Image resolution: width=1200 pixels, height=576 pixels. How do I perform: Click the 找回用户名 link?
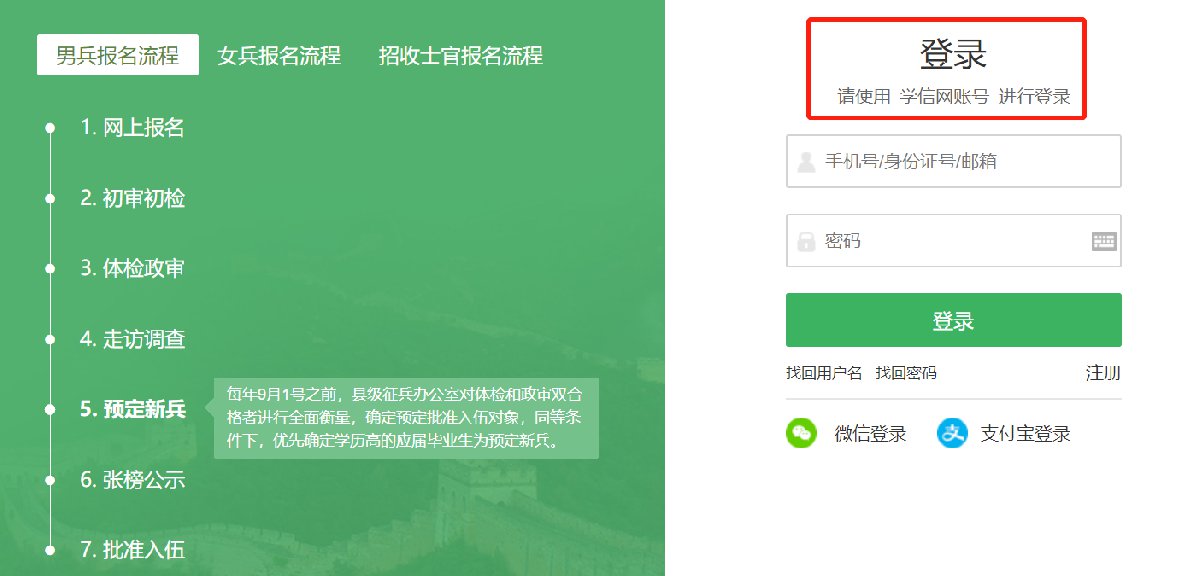click(824, 373)
